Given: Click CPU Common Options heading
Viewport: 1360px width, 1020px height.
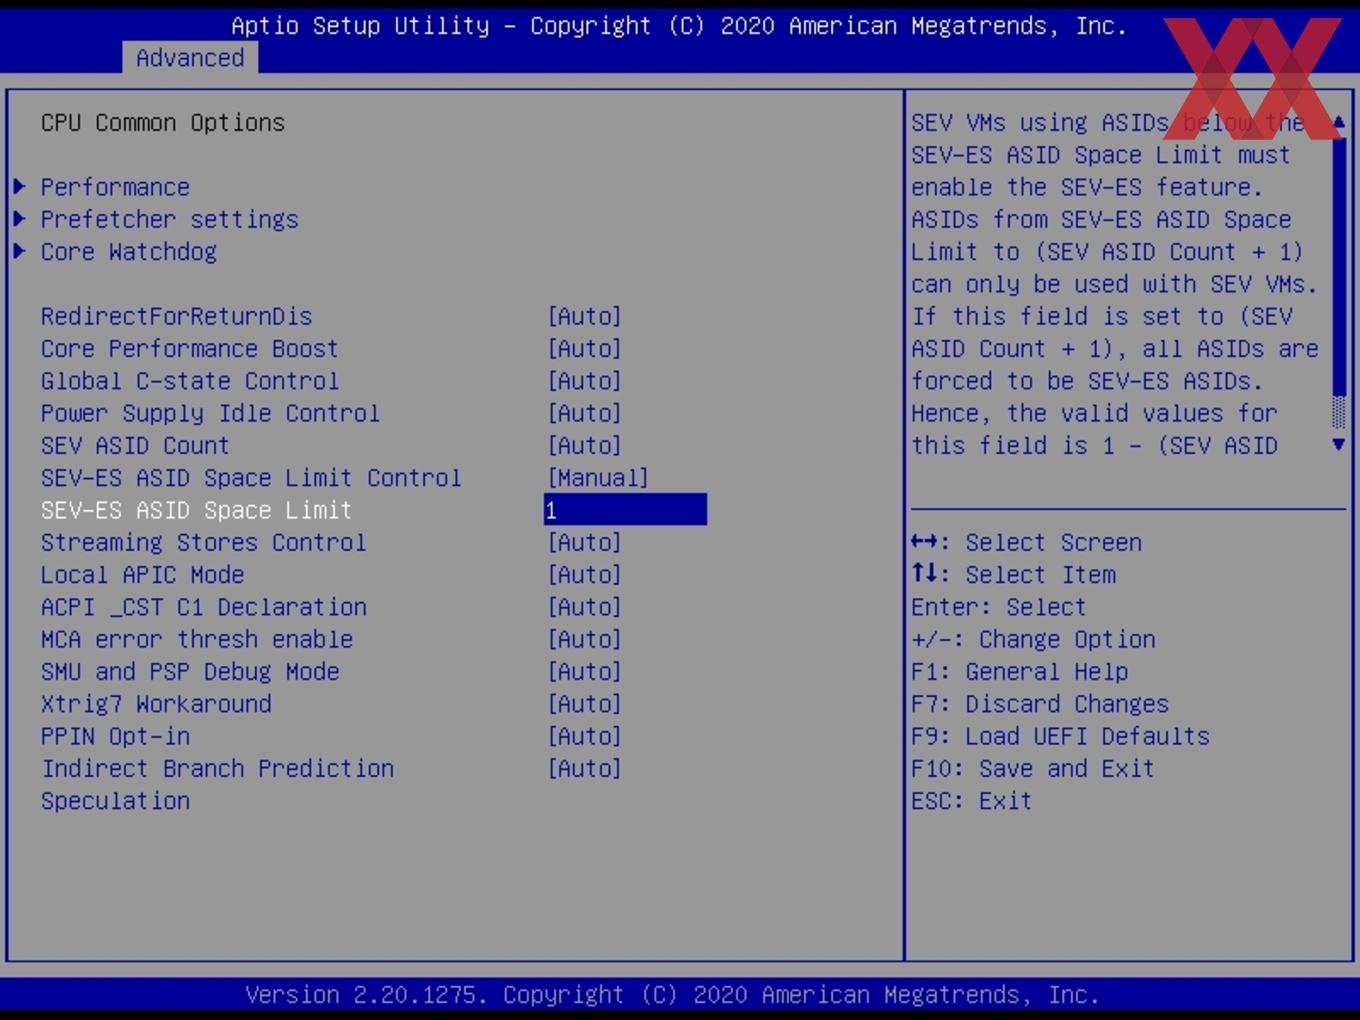Looking at the screenshot, I should (x=163, y=123).
